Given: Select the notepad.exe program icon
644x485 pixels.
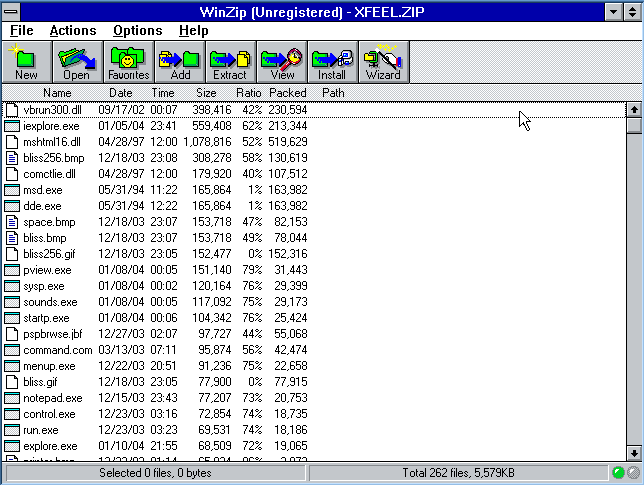Looking at the screenshot, I should (x=12, y=398).
